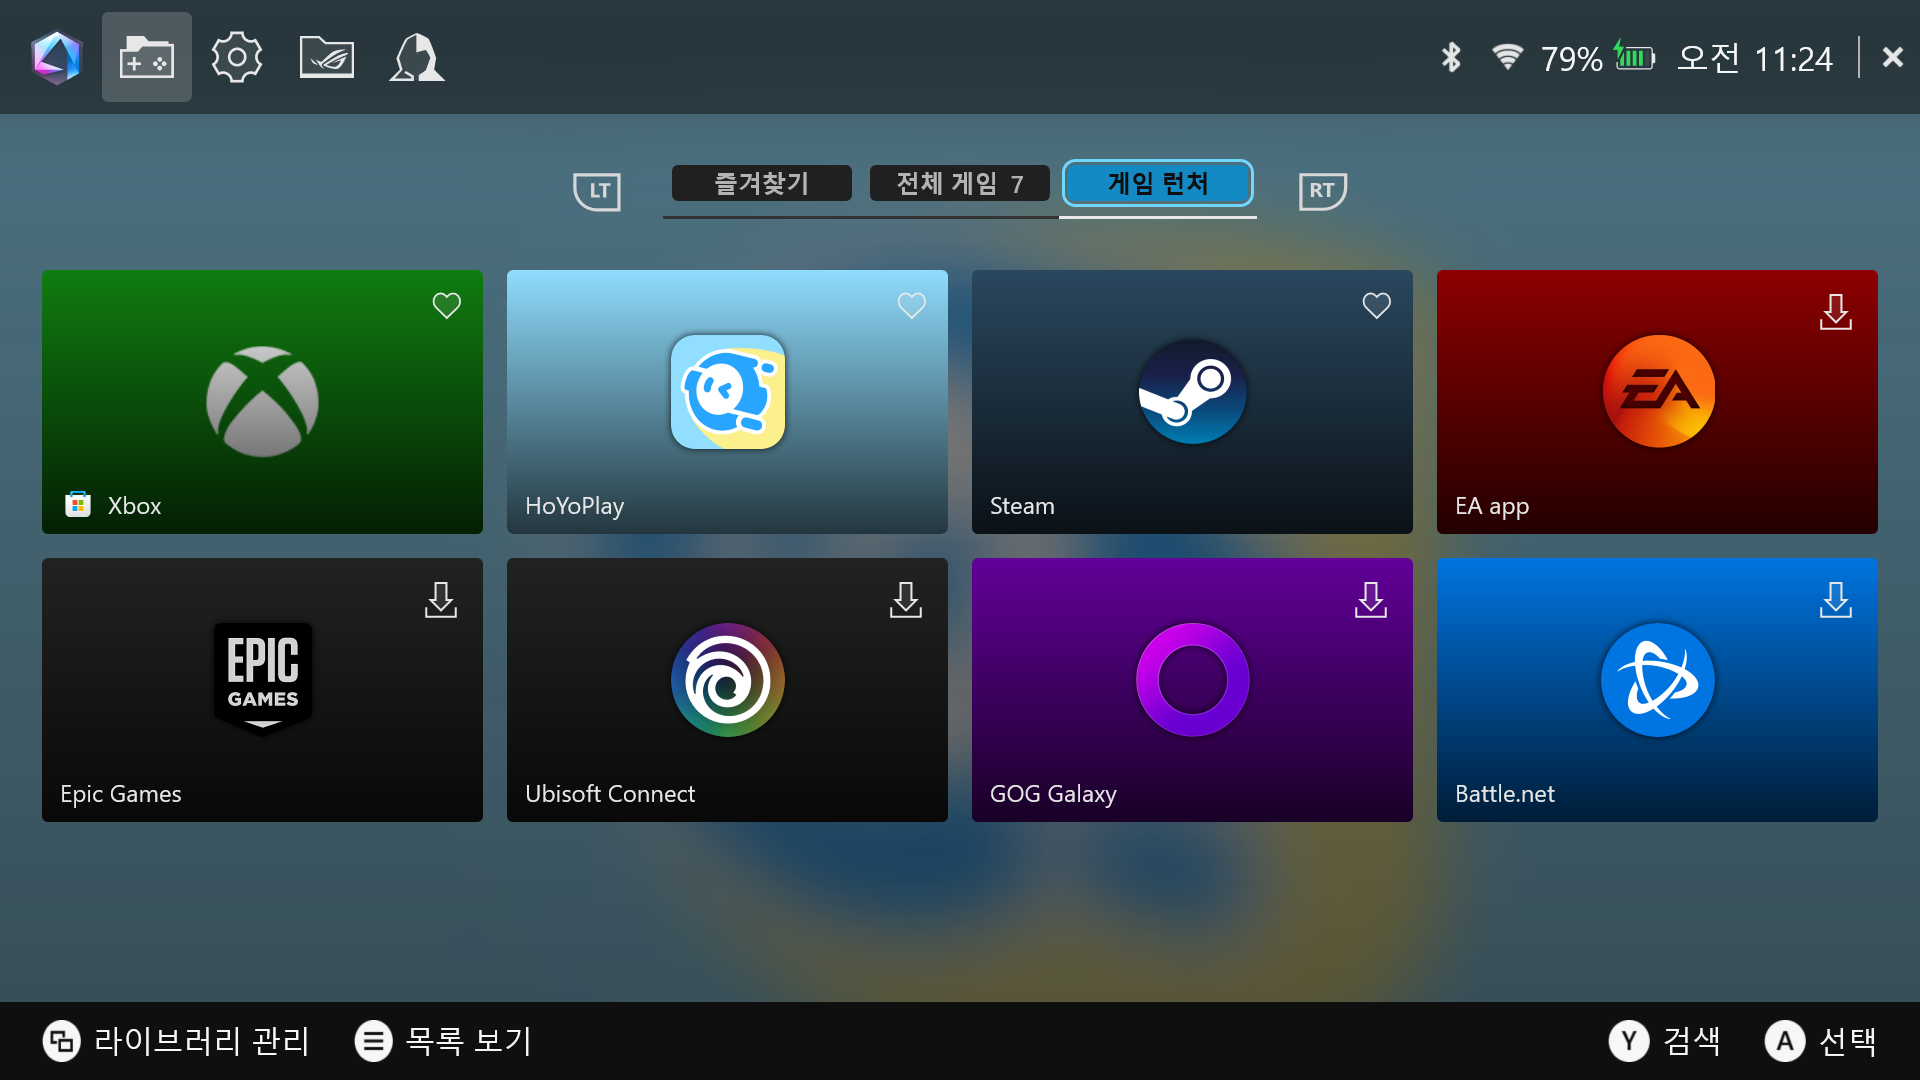
Task: Click download icon on the EA app tile
Action: coord(1836,312)
